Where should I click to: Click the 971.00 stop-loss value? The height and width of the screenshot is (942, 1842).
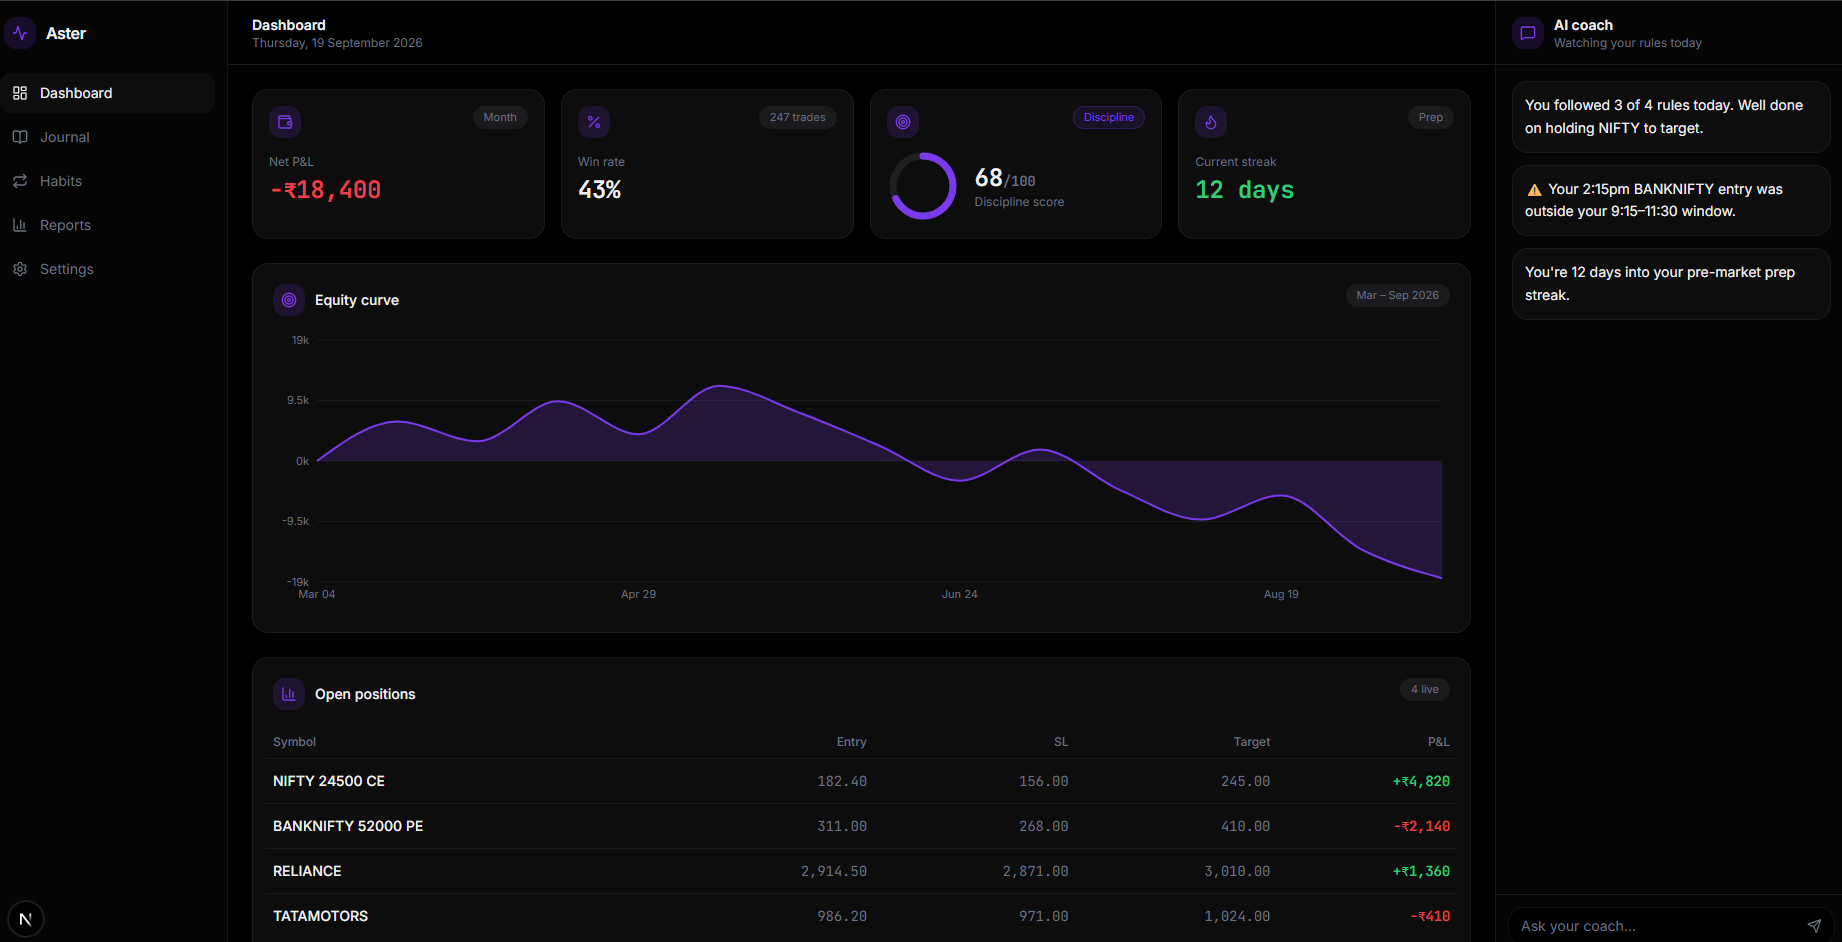click(1044, 916)
